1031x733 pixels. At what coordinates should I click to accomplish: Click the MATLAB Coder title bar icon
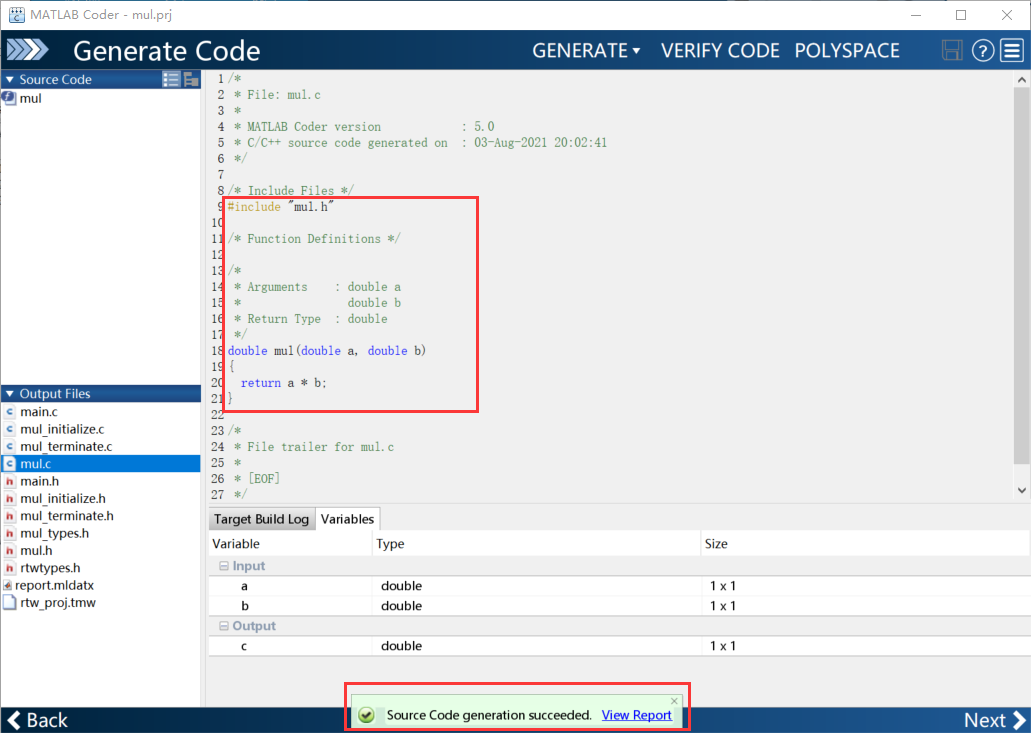[x=16, y=14]
